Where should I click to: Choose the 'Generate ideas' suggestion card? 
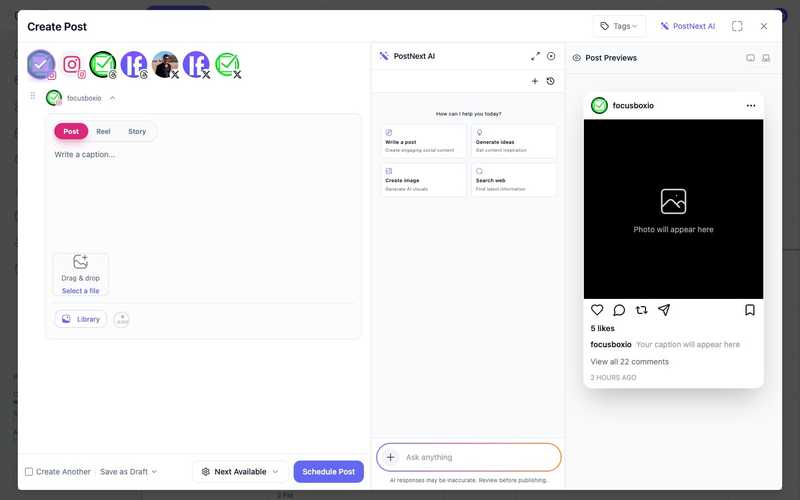click(513, 141)
